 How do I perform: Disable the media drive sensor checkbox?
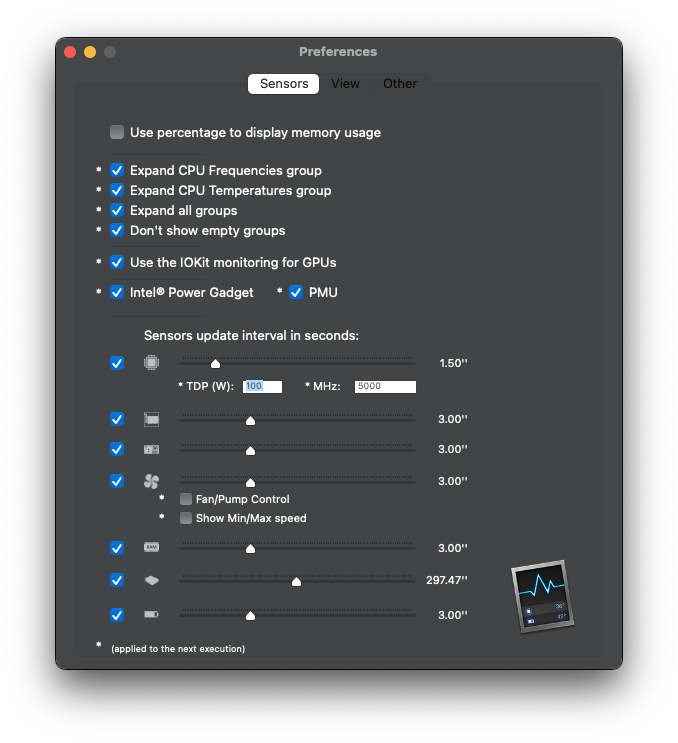117,580
